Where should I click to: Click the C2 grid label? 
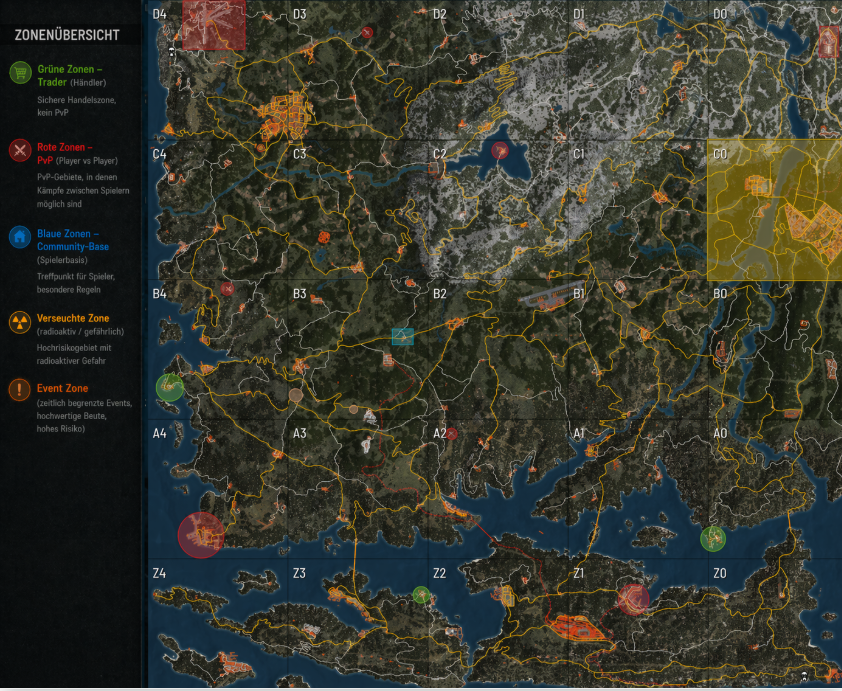pyautogui.click(x=440, y=154)
